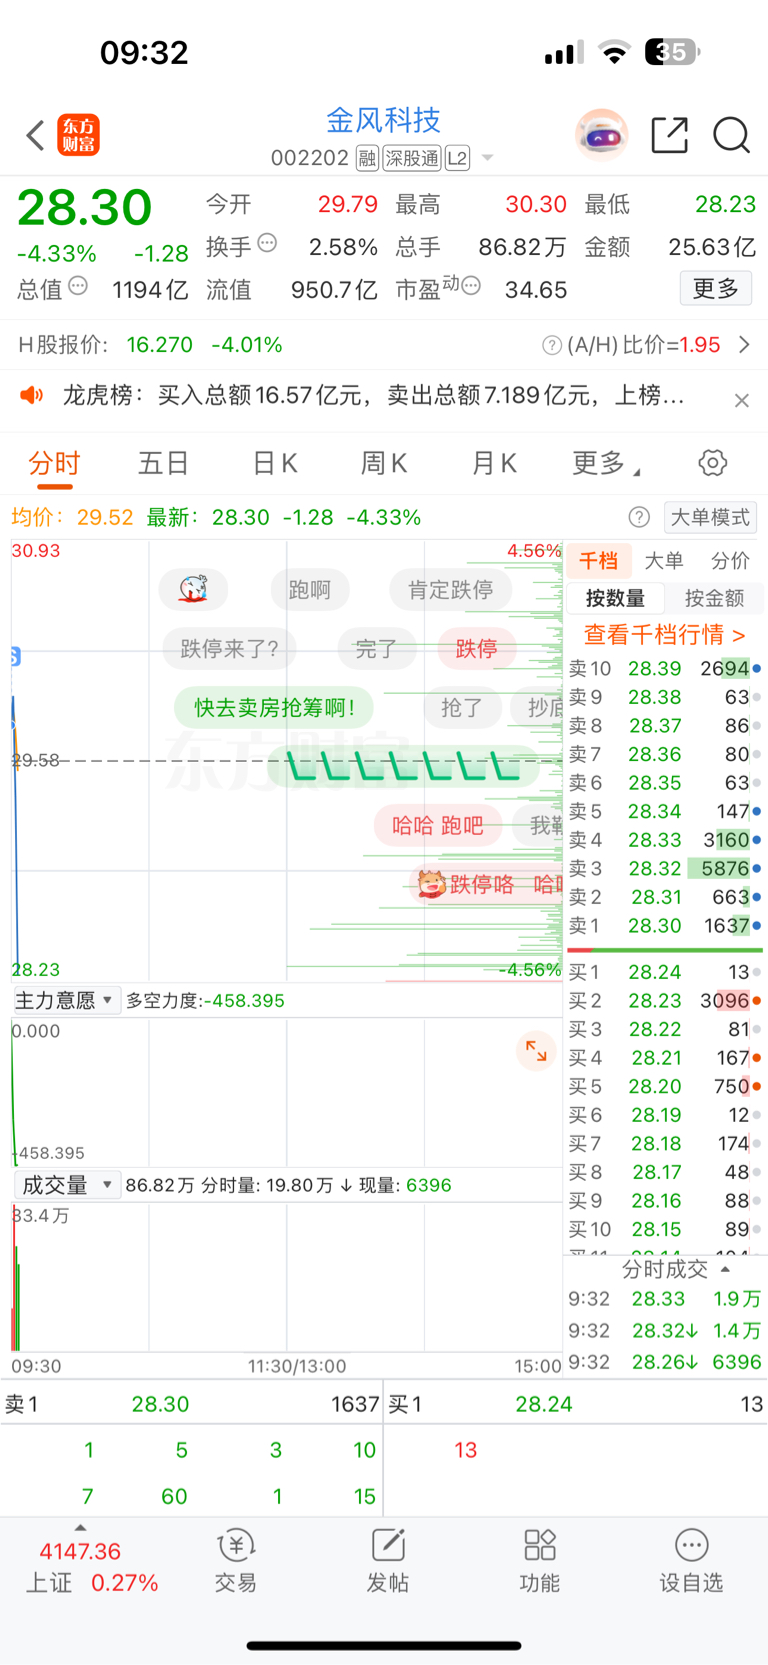Tap the 更多 quote details button
Image resolution: width=768 pixels, height=1665 pixels.
pos(716,289)
